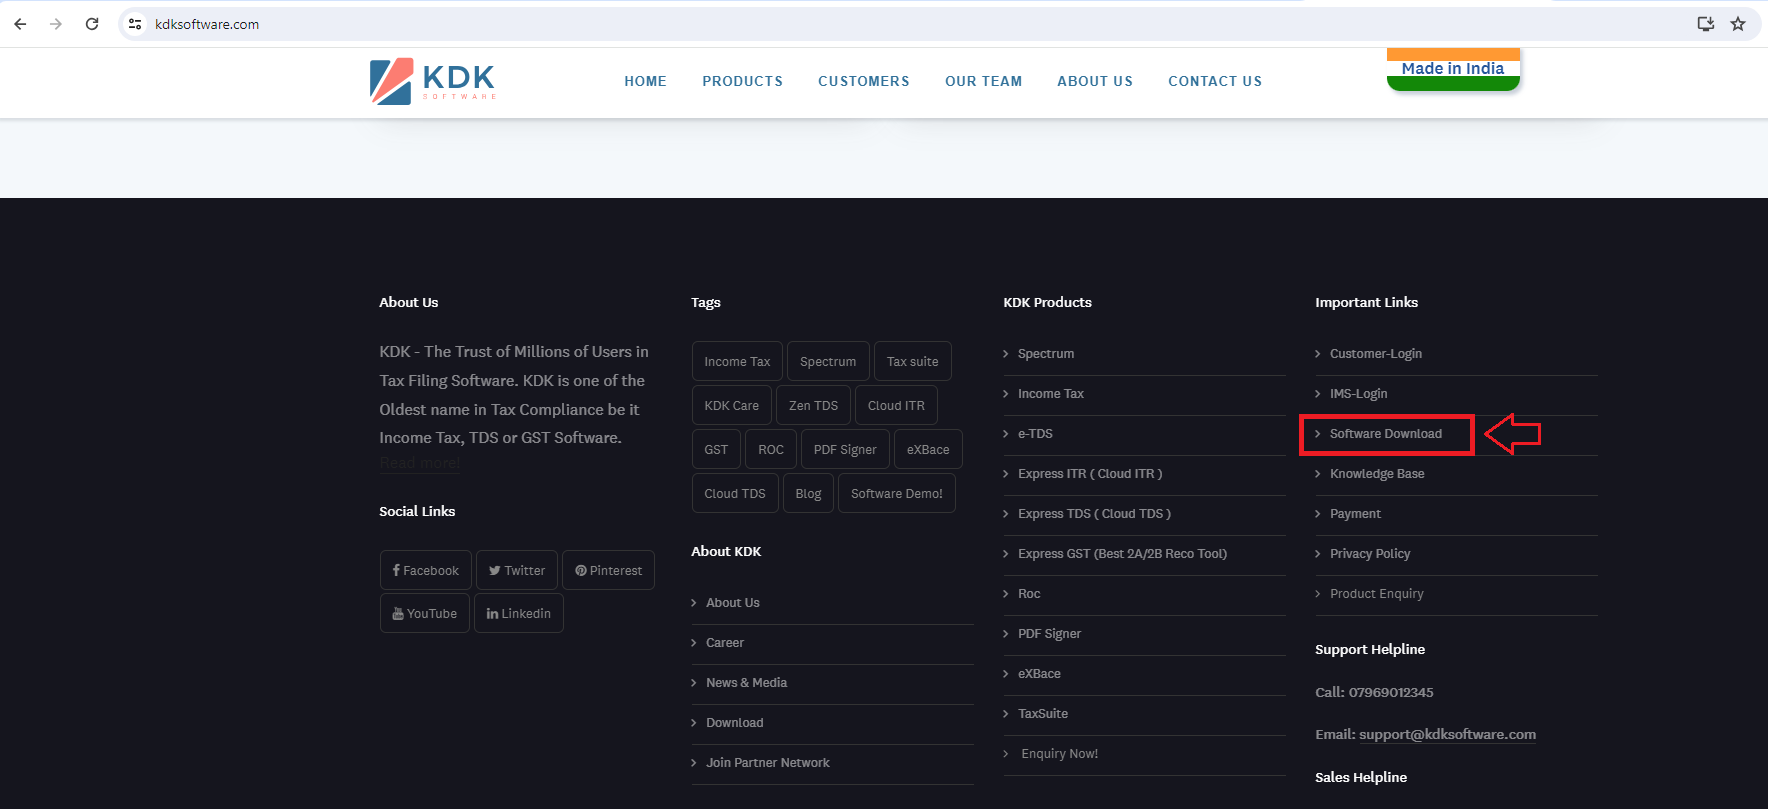Open the TaxSuite product link
Viewport: 1768px width, 809px height.
[x=1043, y=713]
